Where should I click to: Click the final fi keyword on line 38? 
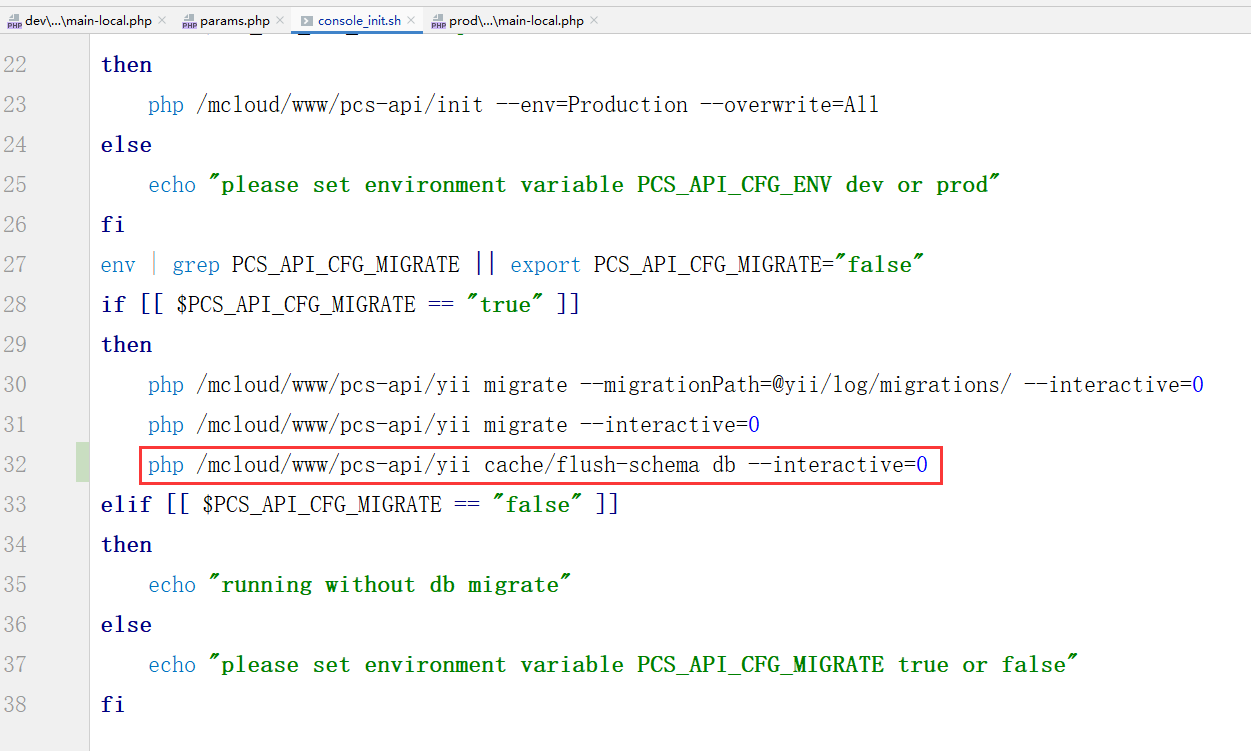(113, 705)
